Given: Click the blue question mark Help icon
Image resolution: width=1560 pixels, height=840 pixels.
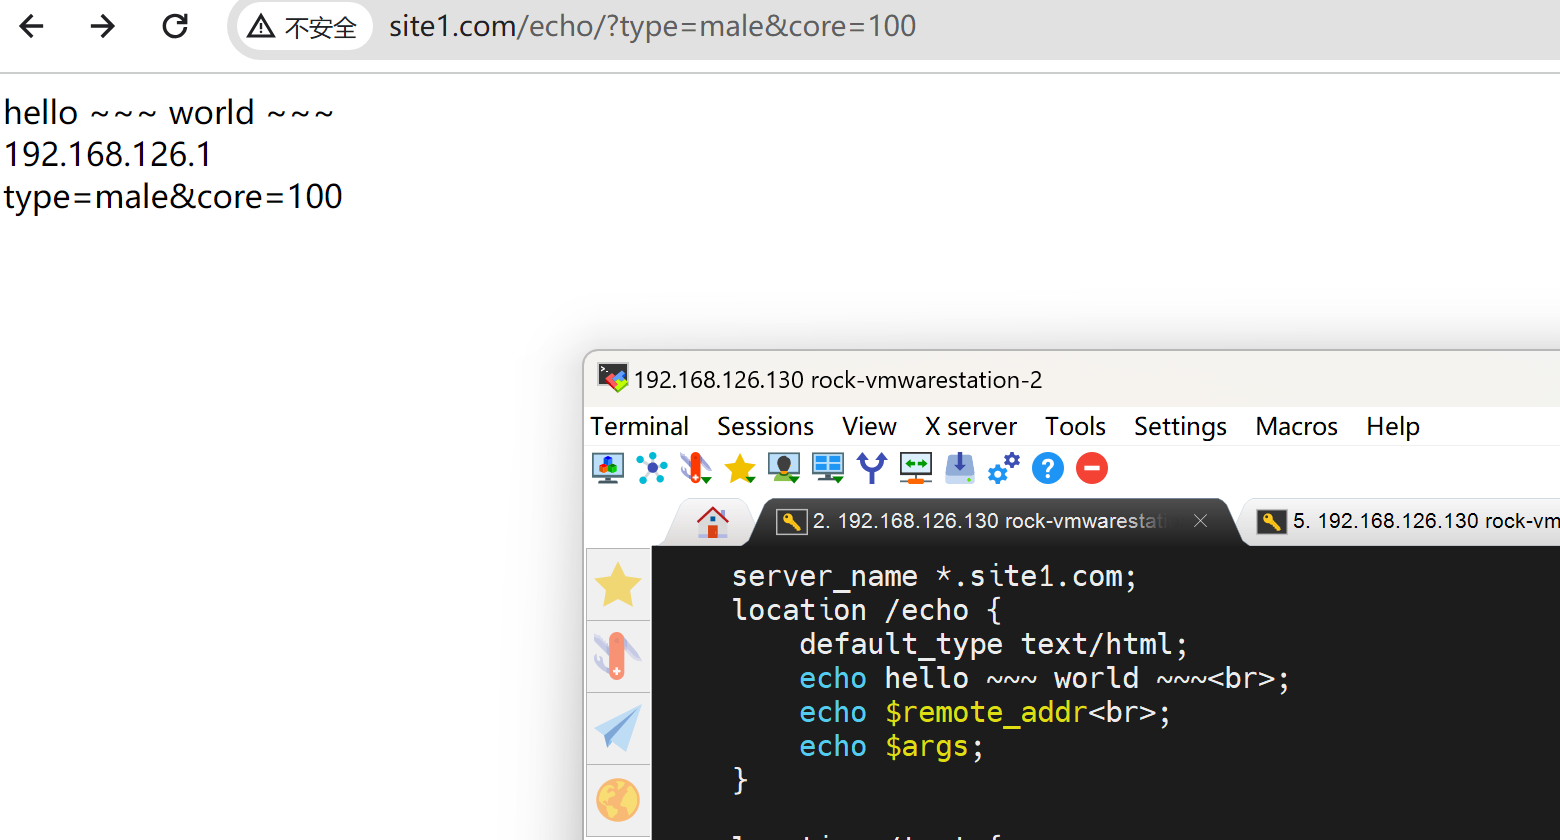Looking at the screenshot, I should (1047, 468).
